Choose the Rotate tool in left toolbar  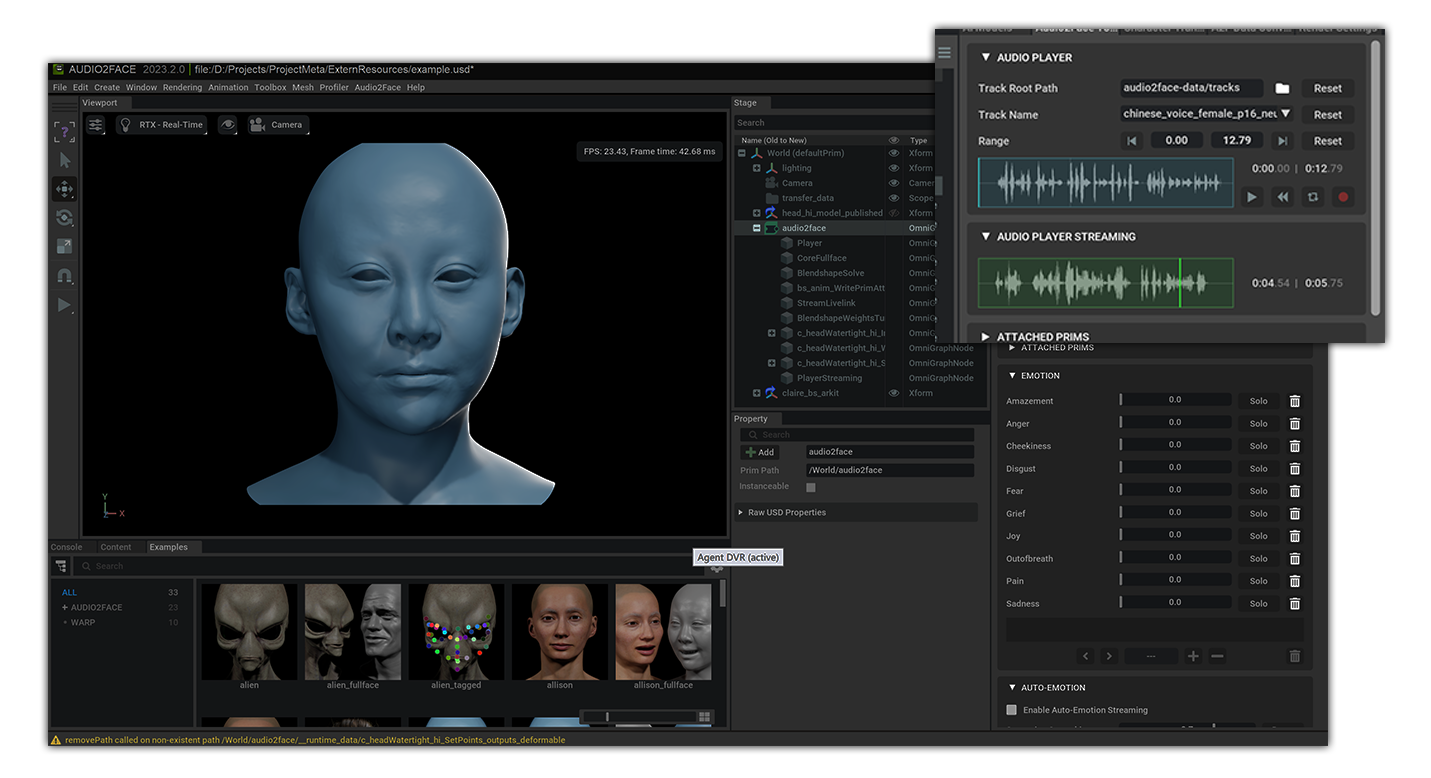point(64,218)
